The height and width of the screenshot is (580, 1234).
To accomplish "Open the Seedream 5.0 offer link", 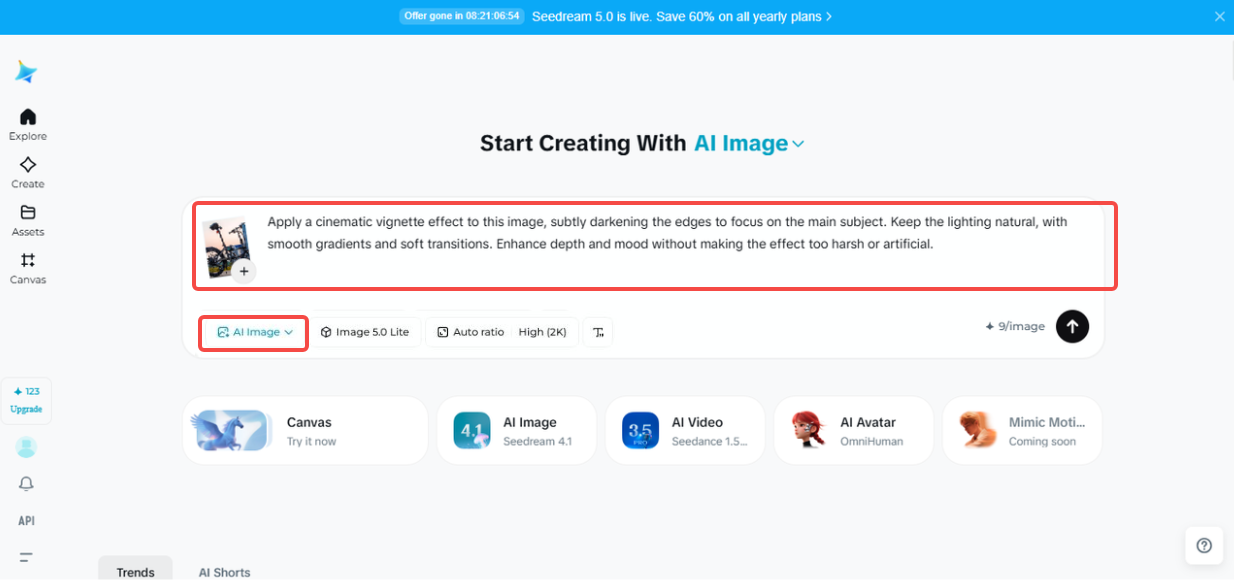I will coord(677,16).
